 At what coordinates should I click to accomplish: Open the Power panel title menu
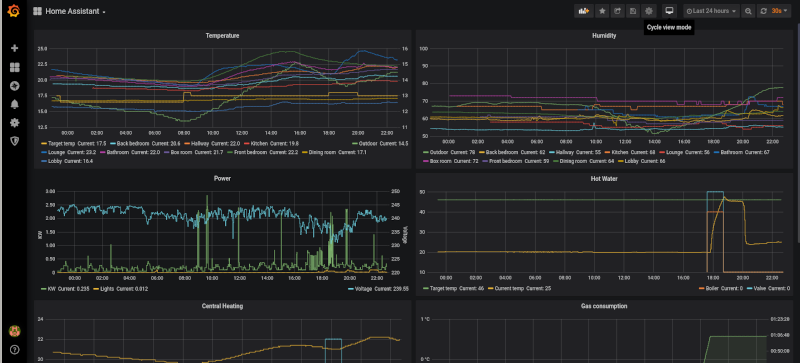pyautogui.click(x=222, y=179)
